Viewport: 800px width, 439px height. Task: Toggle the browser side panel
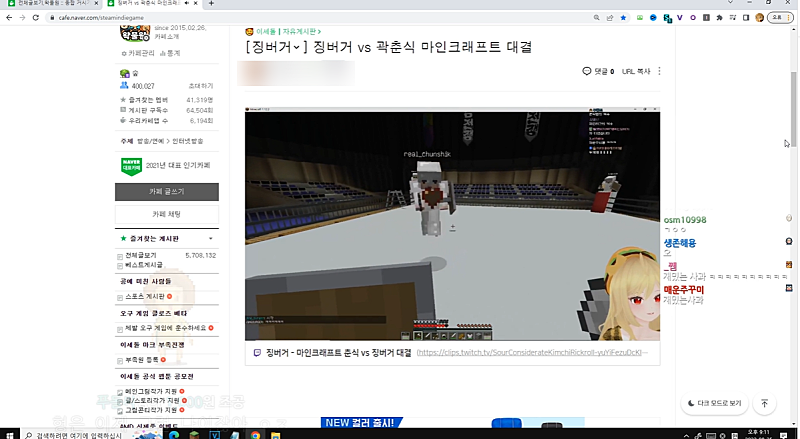pyautogui.click(x=746, y=17)
